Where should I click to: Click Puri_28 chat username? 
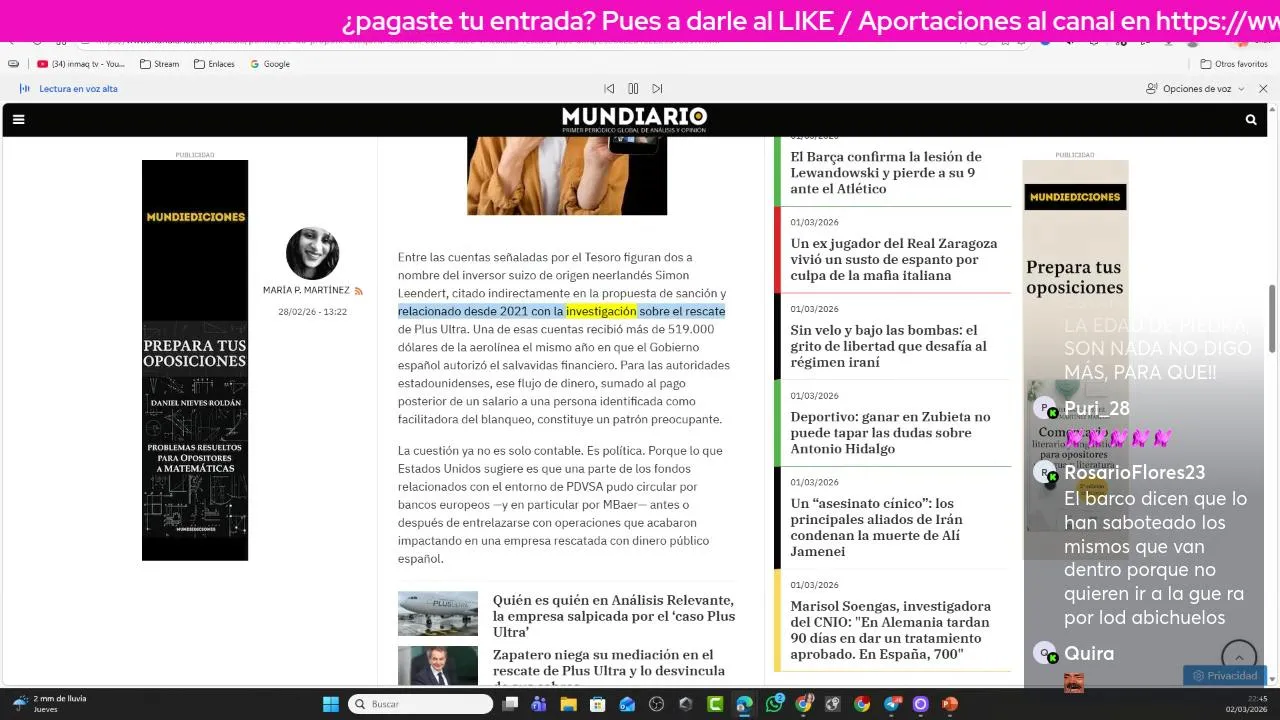[x=1097, y=408]
